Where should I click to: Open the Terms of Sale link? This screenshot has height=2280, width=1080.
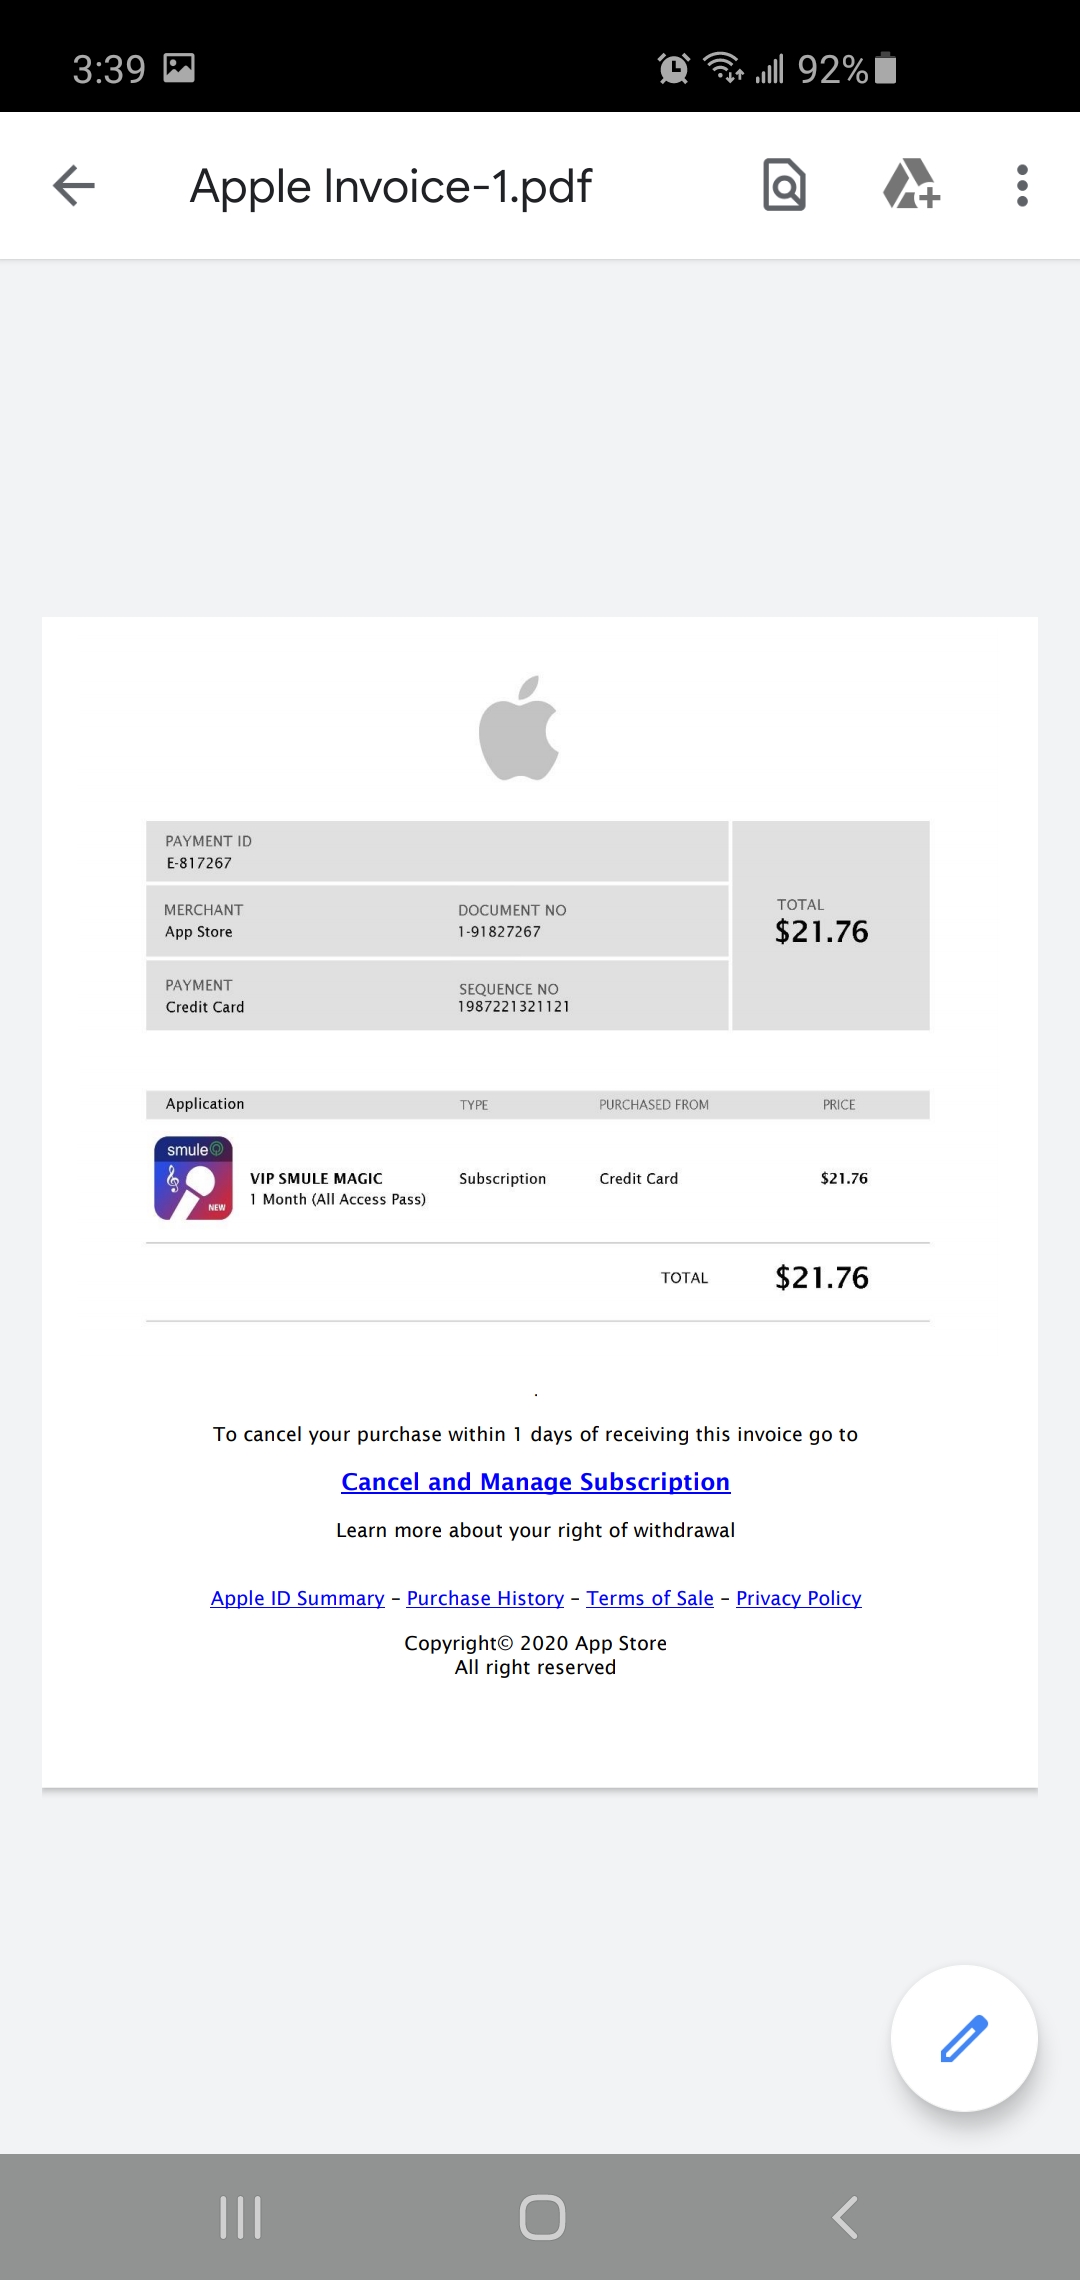click(649, 1598)
